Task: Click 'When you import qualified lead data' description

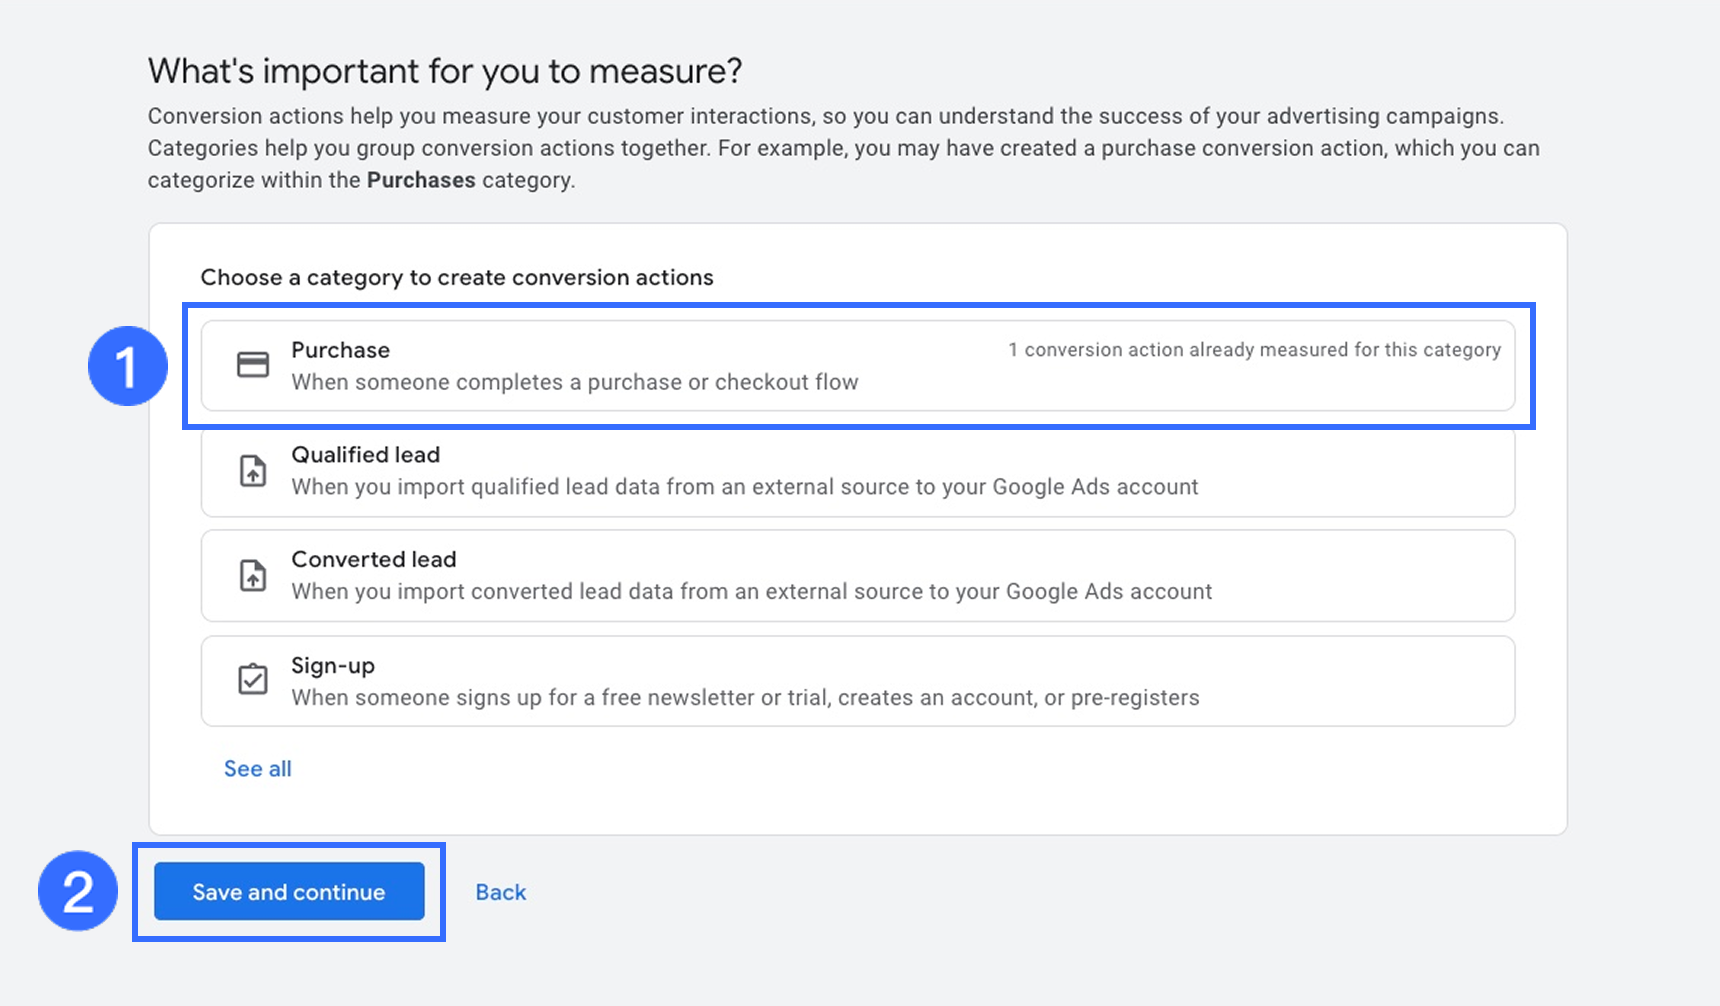Action: (x=744, y=487)
